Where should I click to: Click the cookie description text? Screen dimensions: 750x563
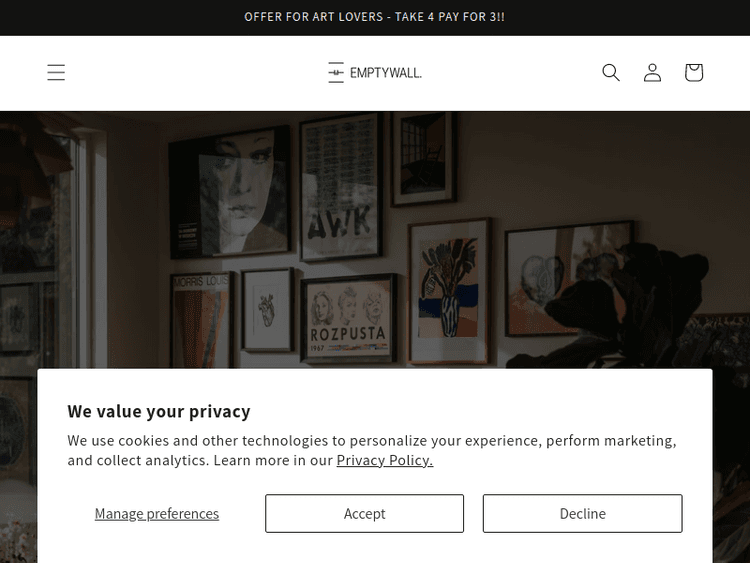click(372, 450)
